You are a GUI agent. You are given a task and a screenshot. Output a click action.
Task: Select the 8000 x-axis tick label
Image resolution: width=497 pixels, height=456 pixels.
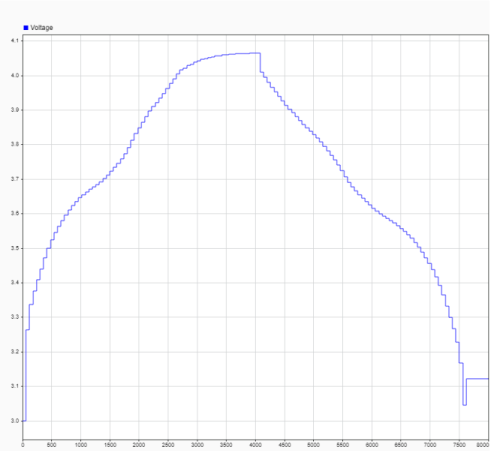pyautogui.click(x=483, y=445)
